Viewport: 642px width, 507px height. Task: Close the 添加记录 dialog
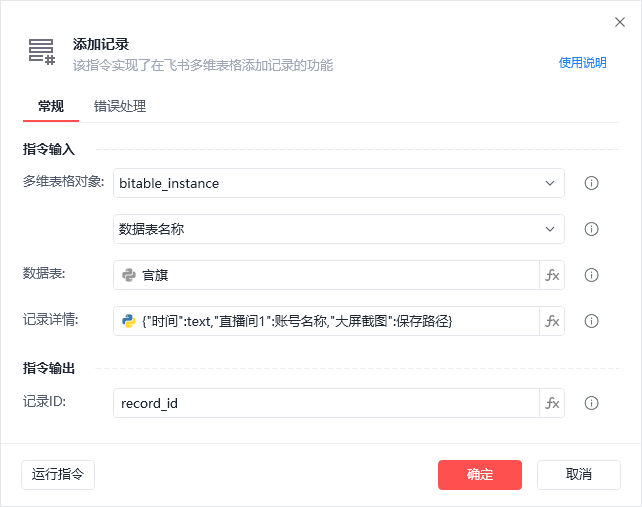point(619,22)
